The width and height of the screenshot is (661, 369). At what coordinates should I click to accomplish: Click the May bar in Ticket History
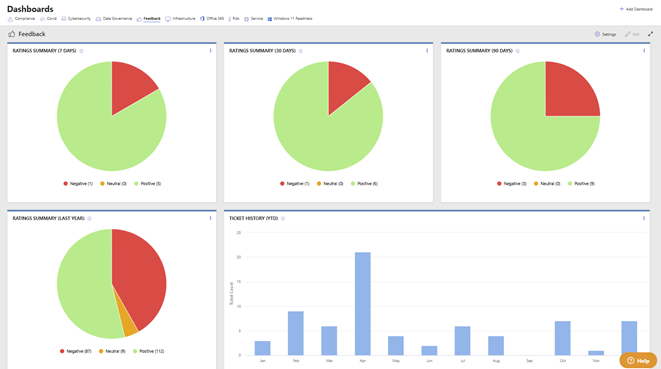396,346
